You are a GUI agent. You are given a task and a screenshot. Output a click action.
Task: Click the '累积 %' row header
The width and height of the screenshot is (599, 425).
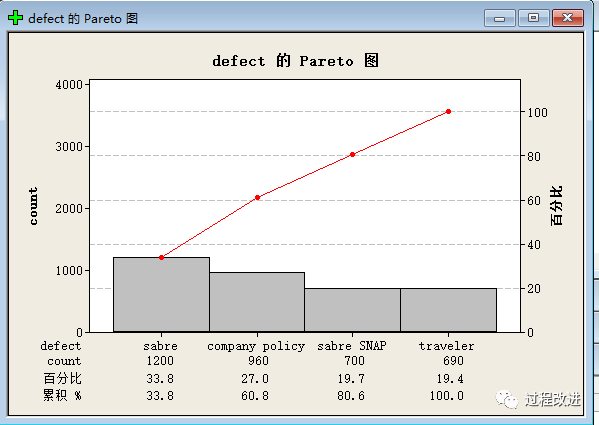pyautogui.click(x=62, y=395)
